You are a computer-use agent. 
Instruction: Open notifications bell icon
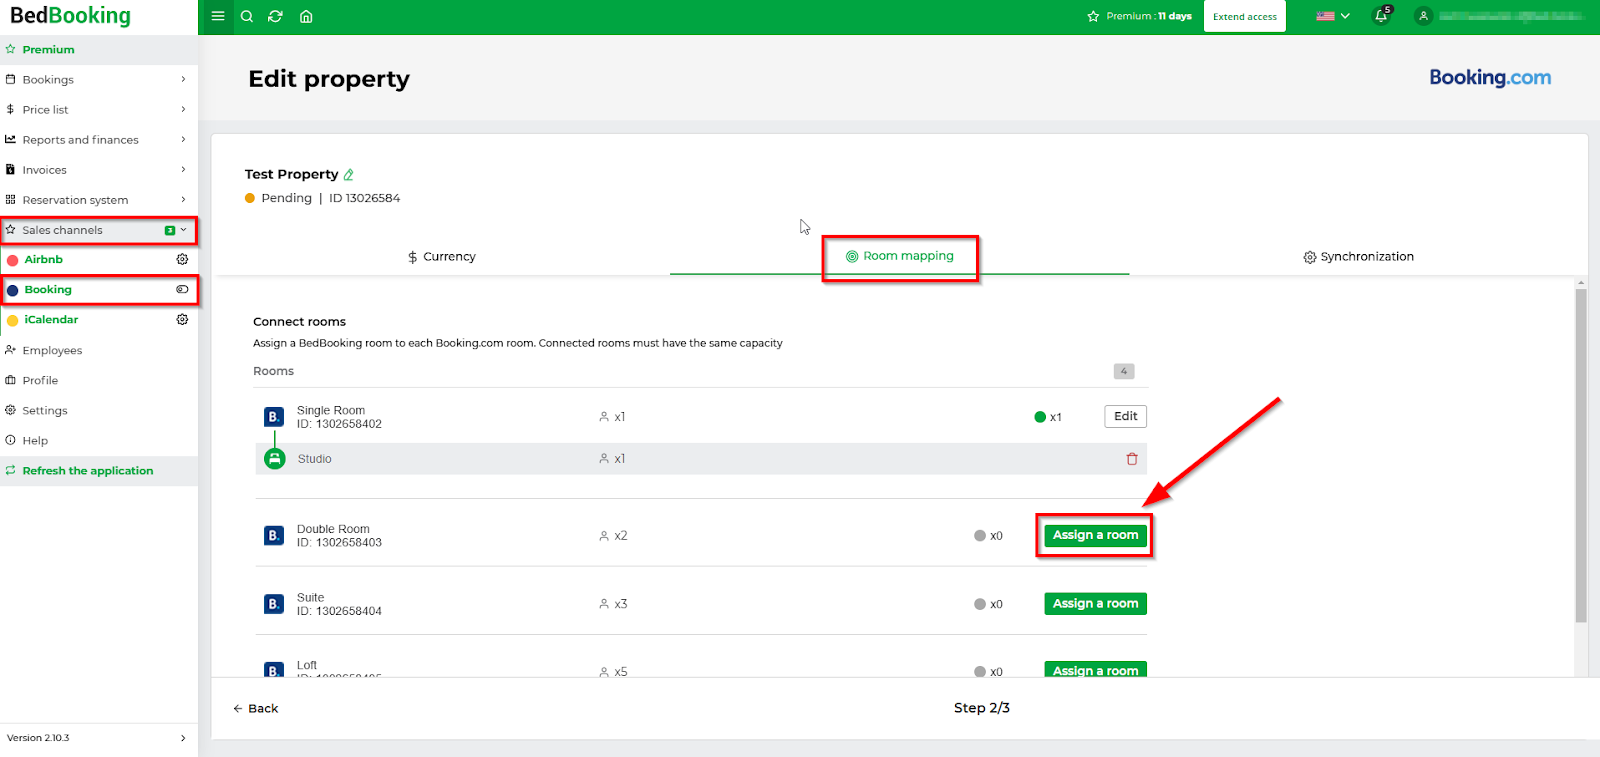[x=1381, y=16]
